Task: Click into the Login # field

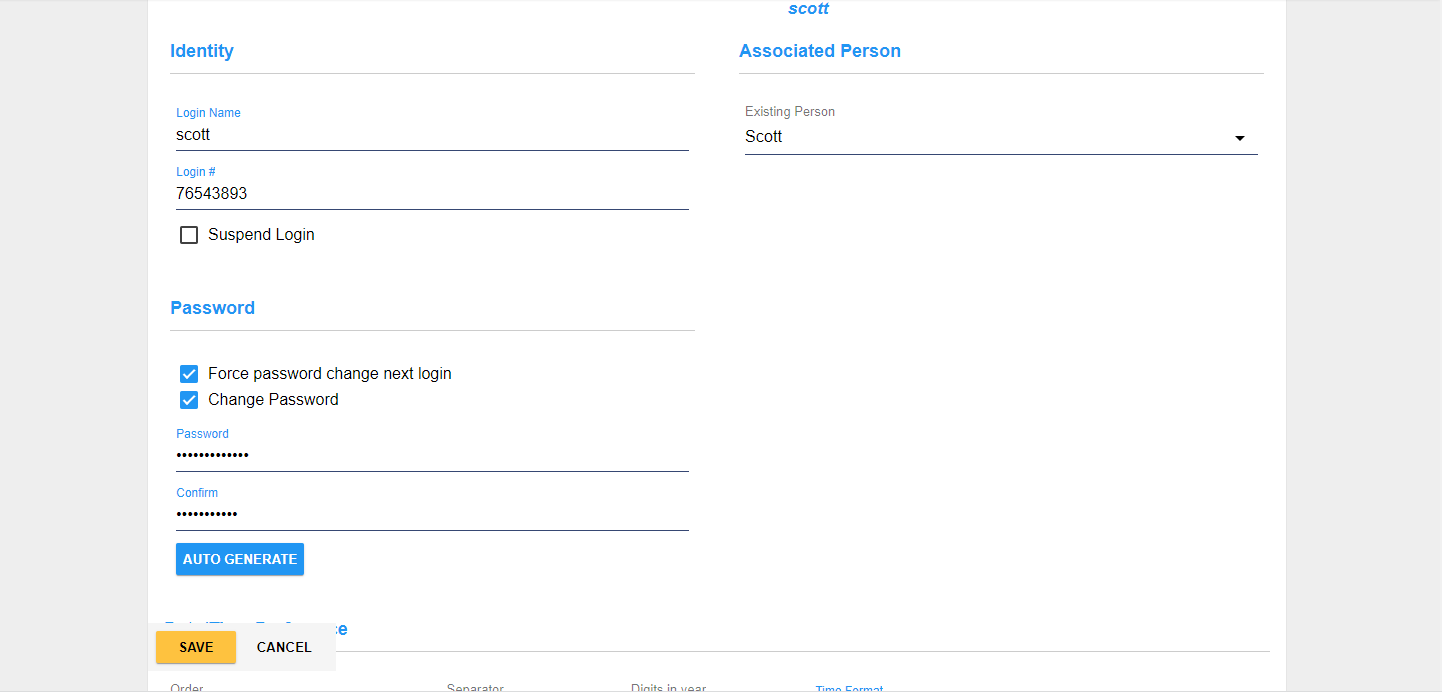Action: coord(432,194)
